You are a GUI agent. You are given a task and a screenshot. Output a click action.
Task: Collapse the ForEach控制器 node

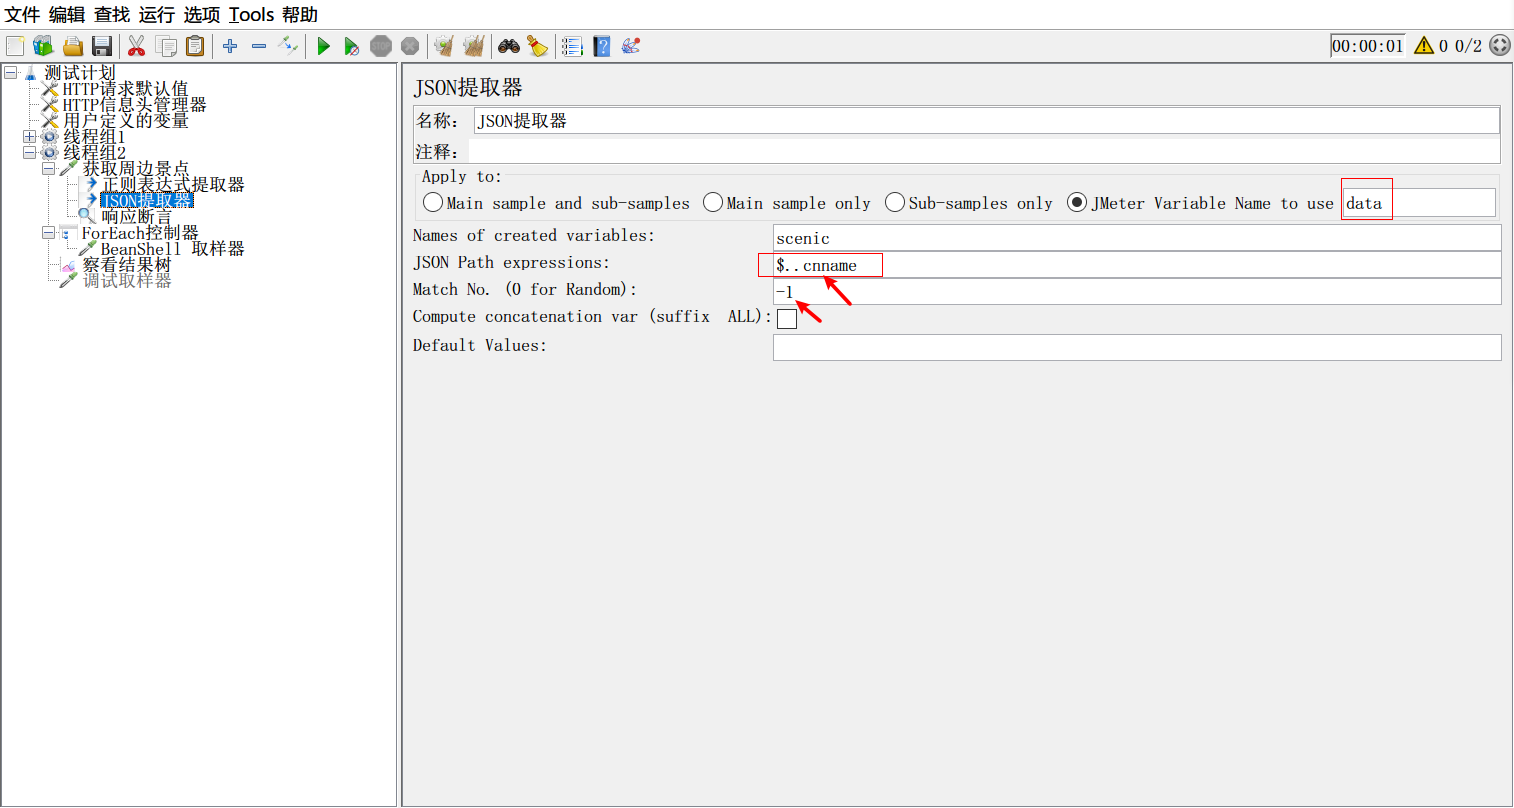[x=48, y=233]
